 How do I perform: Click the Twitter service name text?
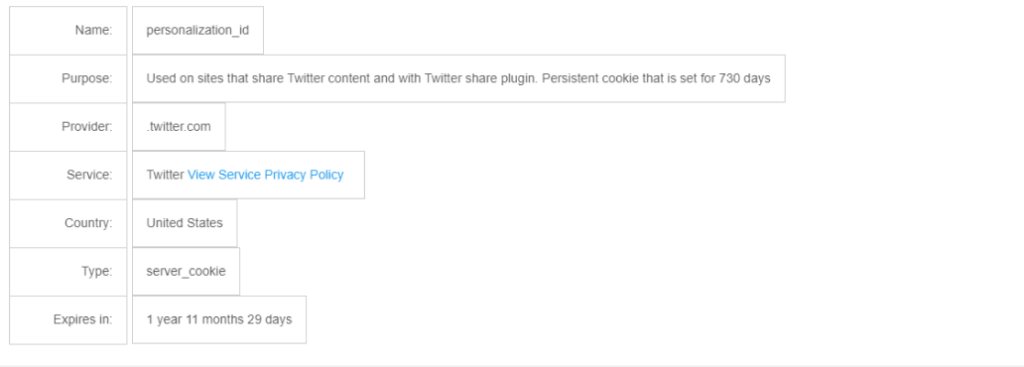tap(165, 175)
